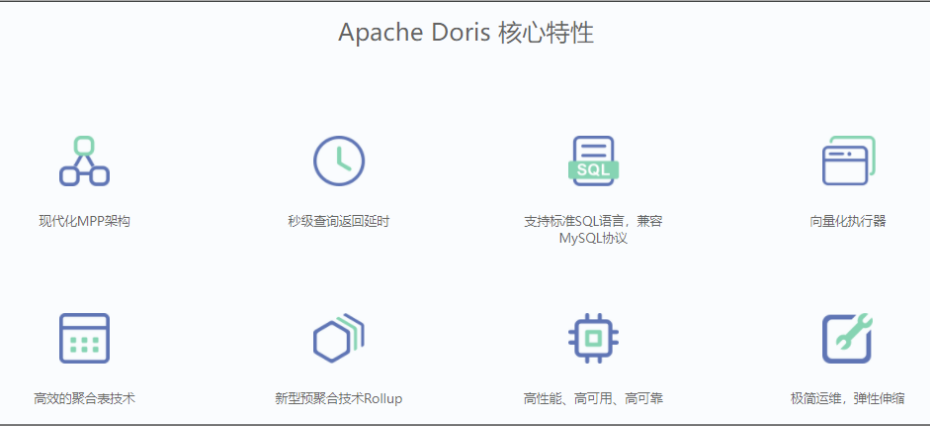The height and width of the screenshot is (427, 930).
Task: Select the '秒级查询返回延时' label
Action: [339, 221]
